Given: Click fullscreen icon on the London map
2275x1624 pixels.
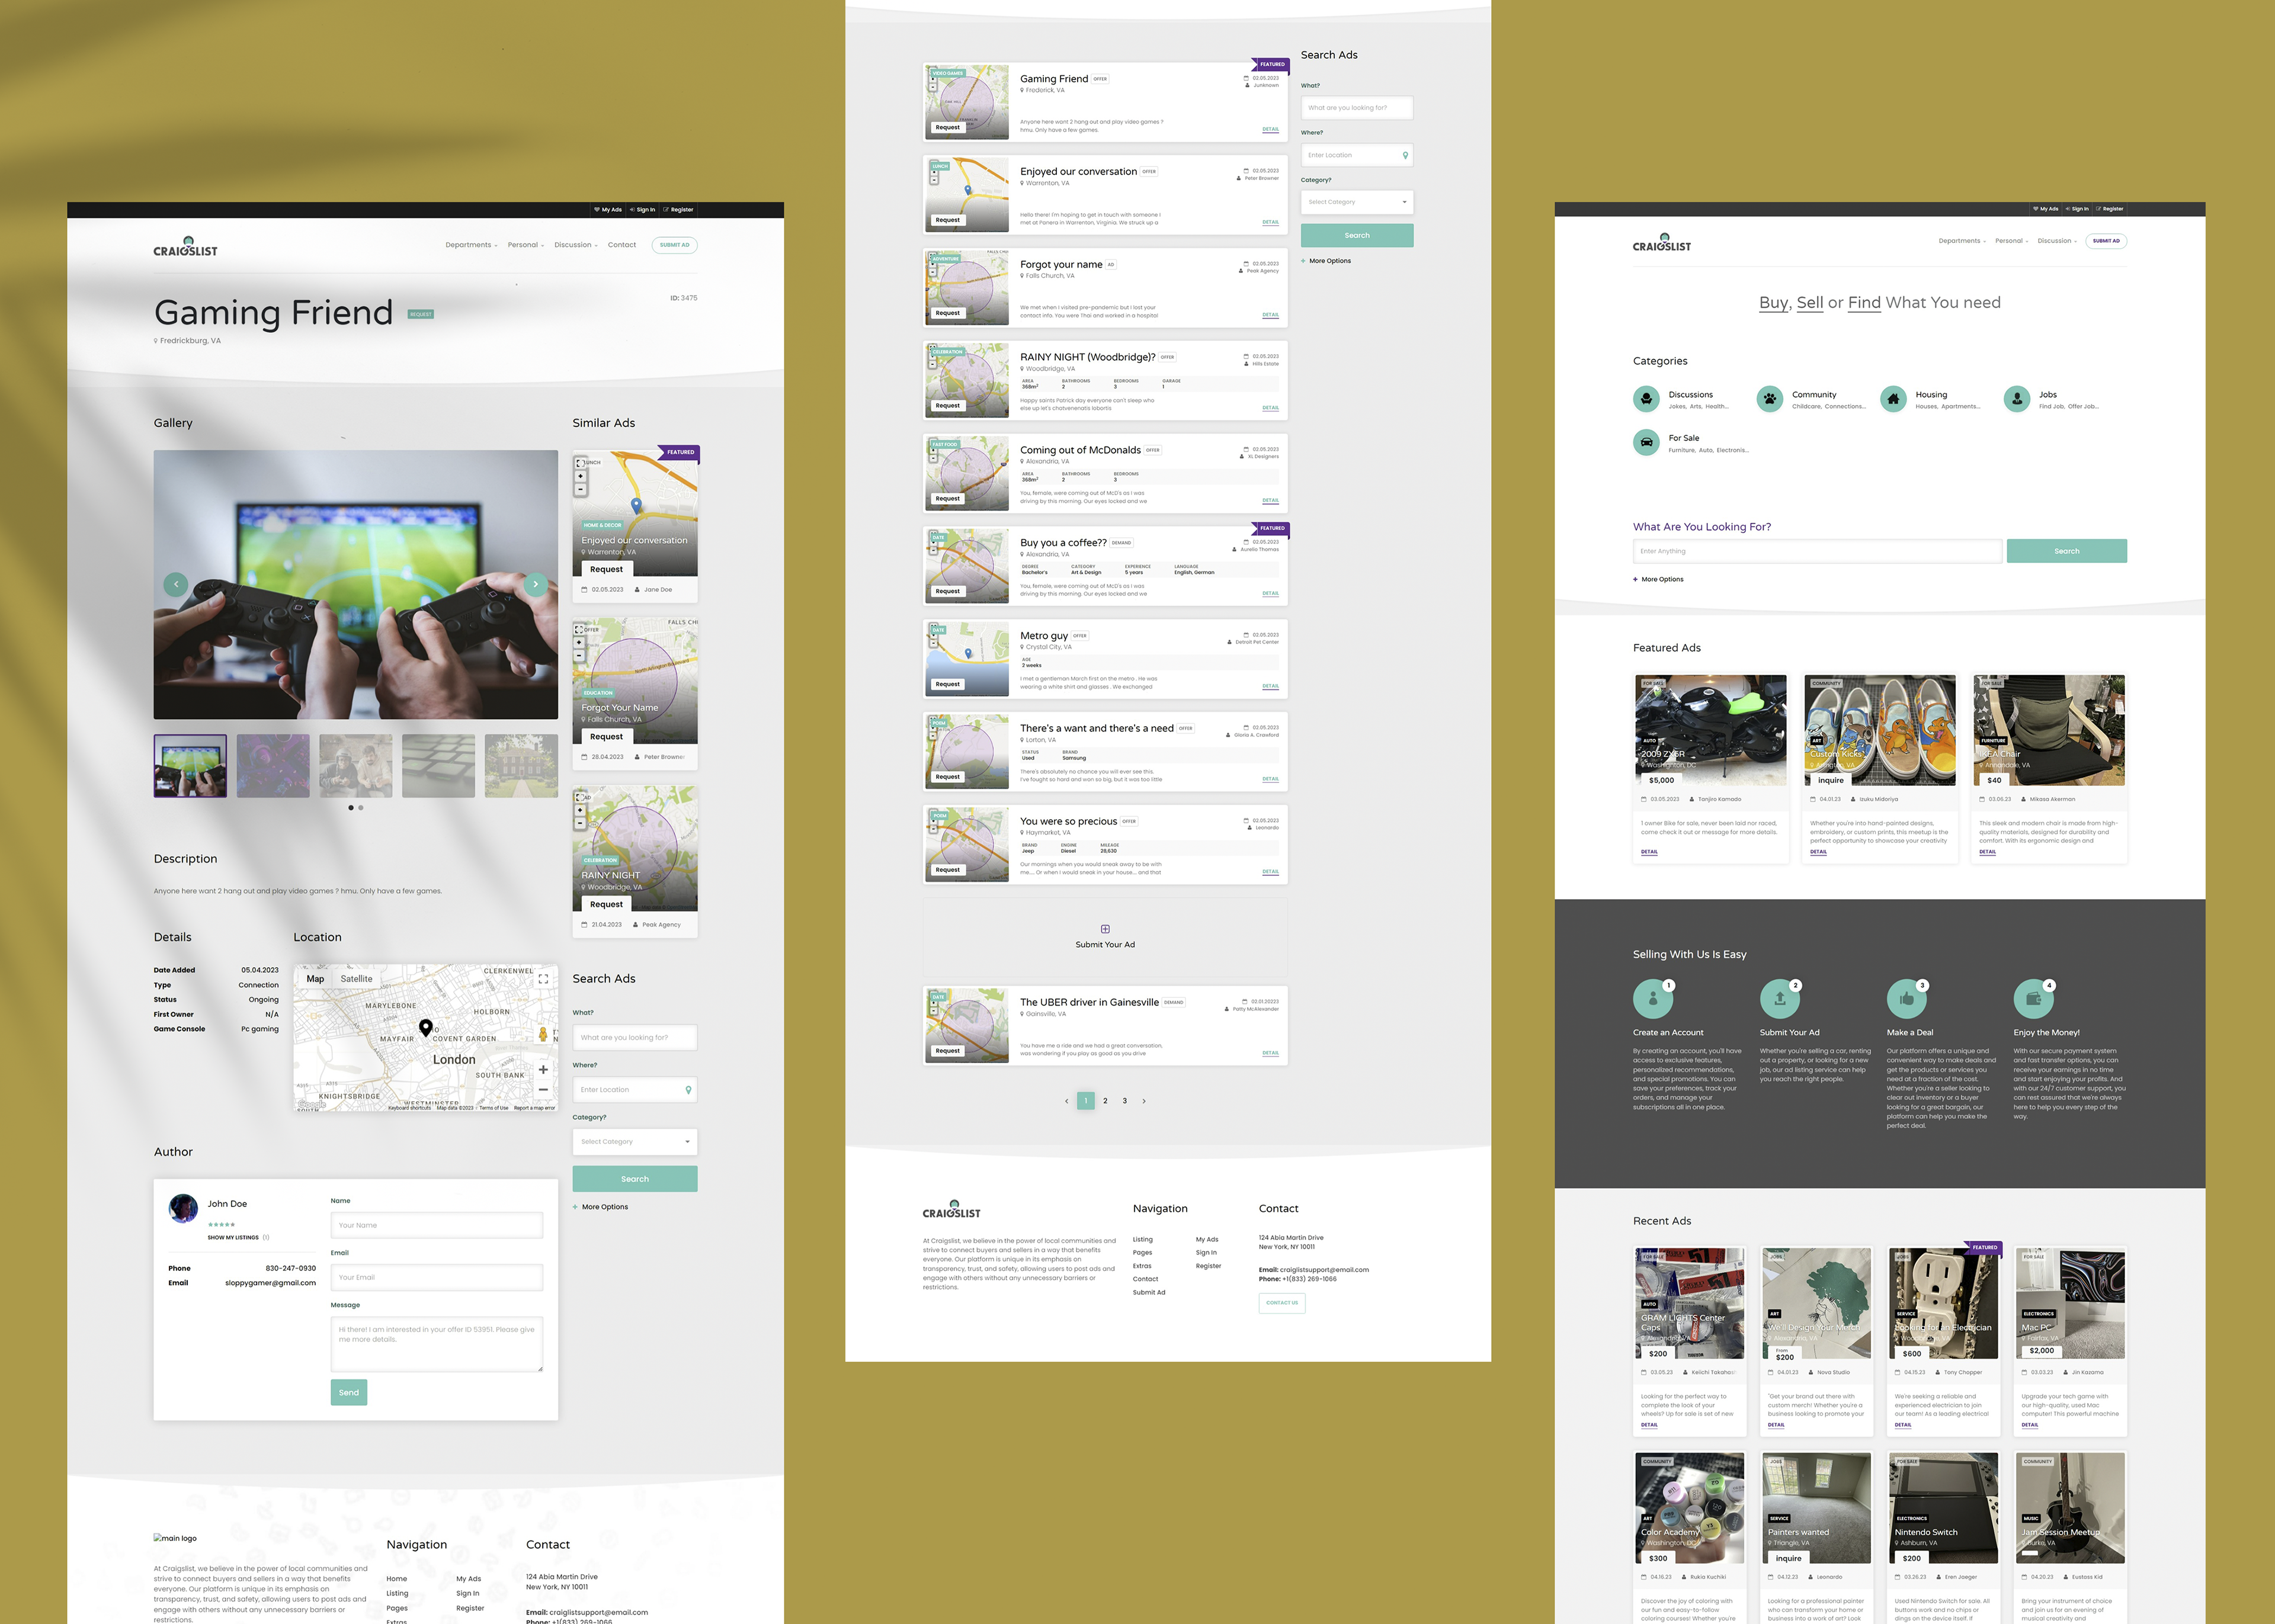Looking at the screenshot, I should (543, 979).
